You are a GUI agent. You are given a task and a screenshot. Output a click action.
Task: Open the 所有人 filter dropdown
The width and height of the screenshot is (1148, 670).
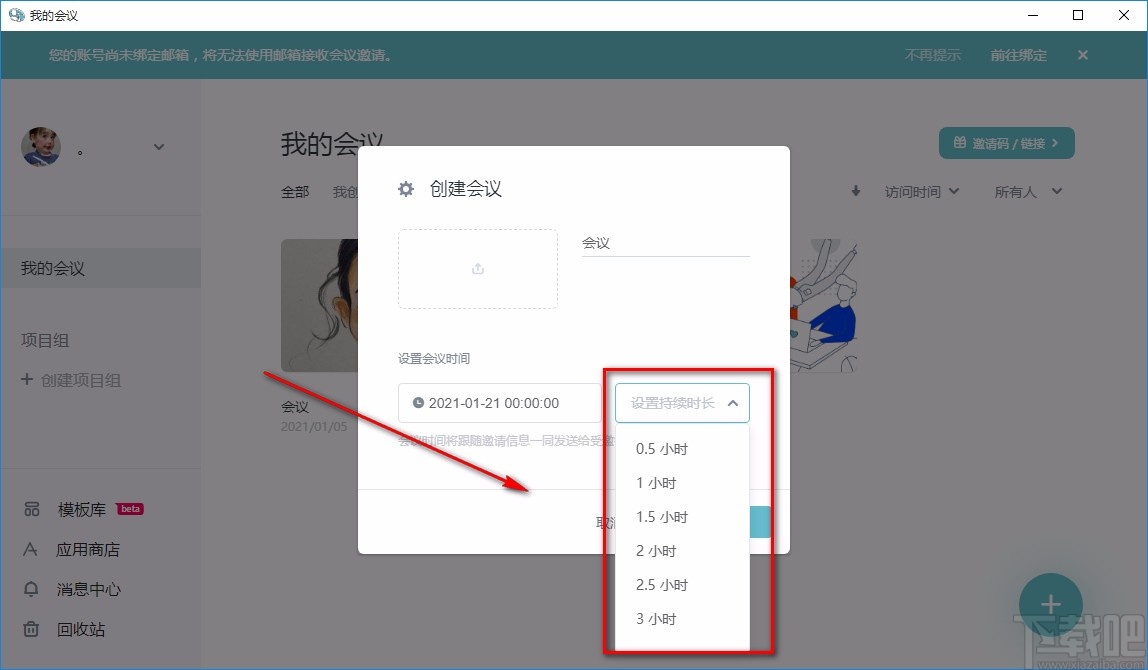1028,191
